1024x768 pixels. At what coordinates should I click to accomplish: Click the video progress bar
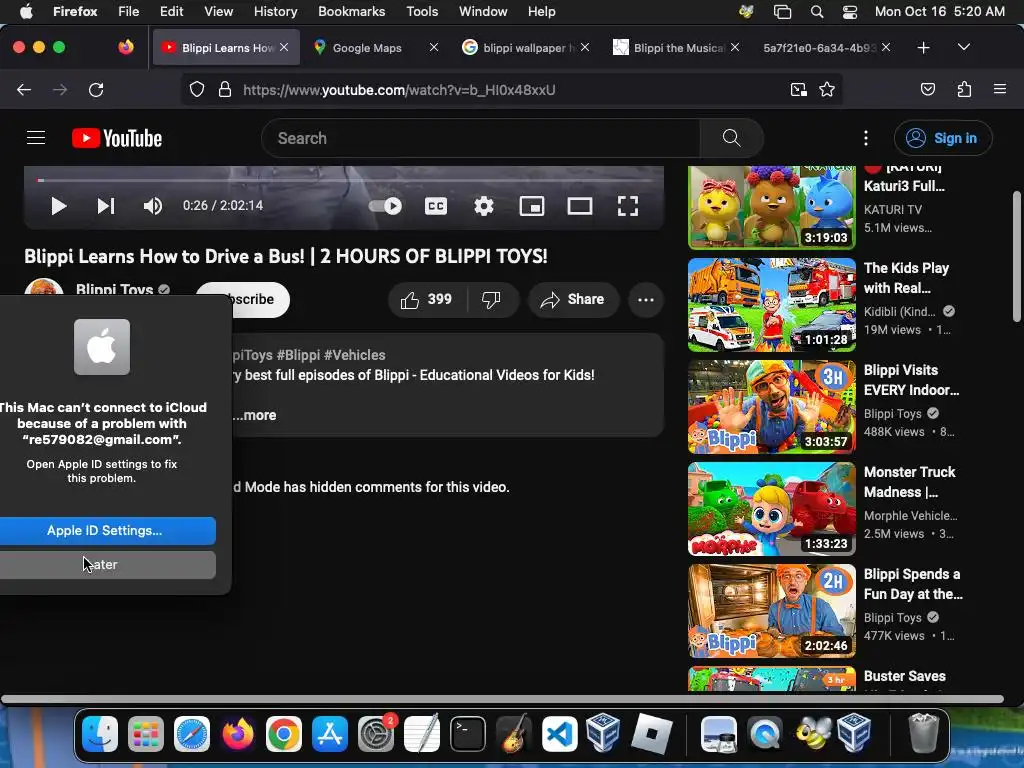(x=344, y=180)
